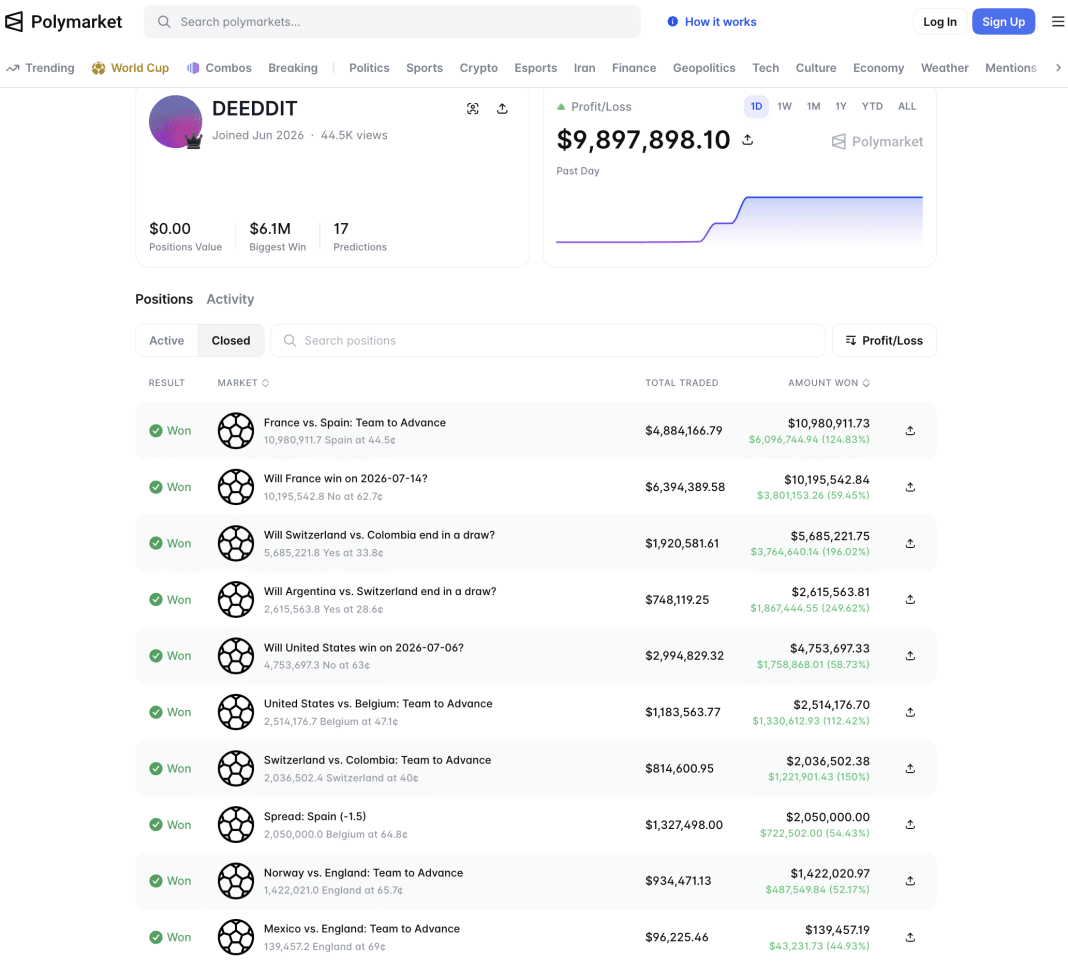Open the Activity tab
The width and height of the screenshot is (1068, 963).
(x=230, y=299)
